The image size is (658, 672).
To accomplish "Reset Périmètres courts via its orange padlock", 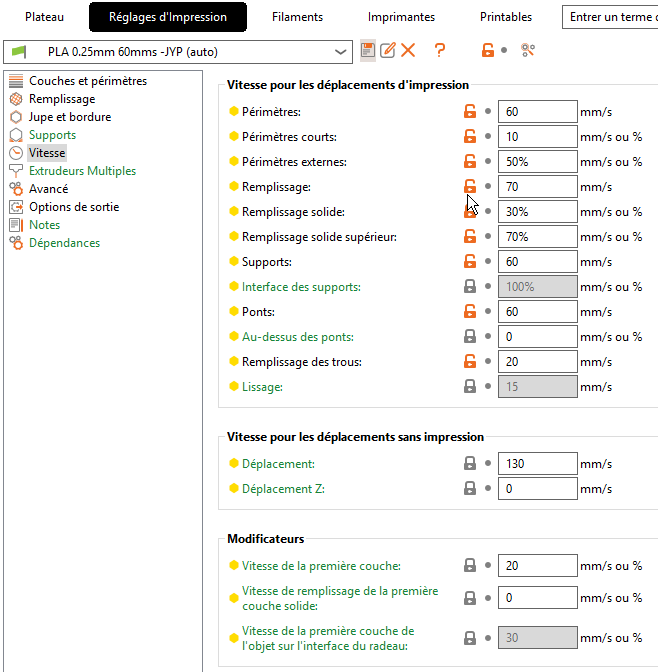I will click(470, 136).
